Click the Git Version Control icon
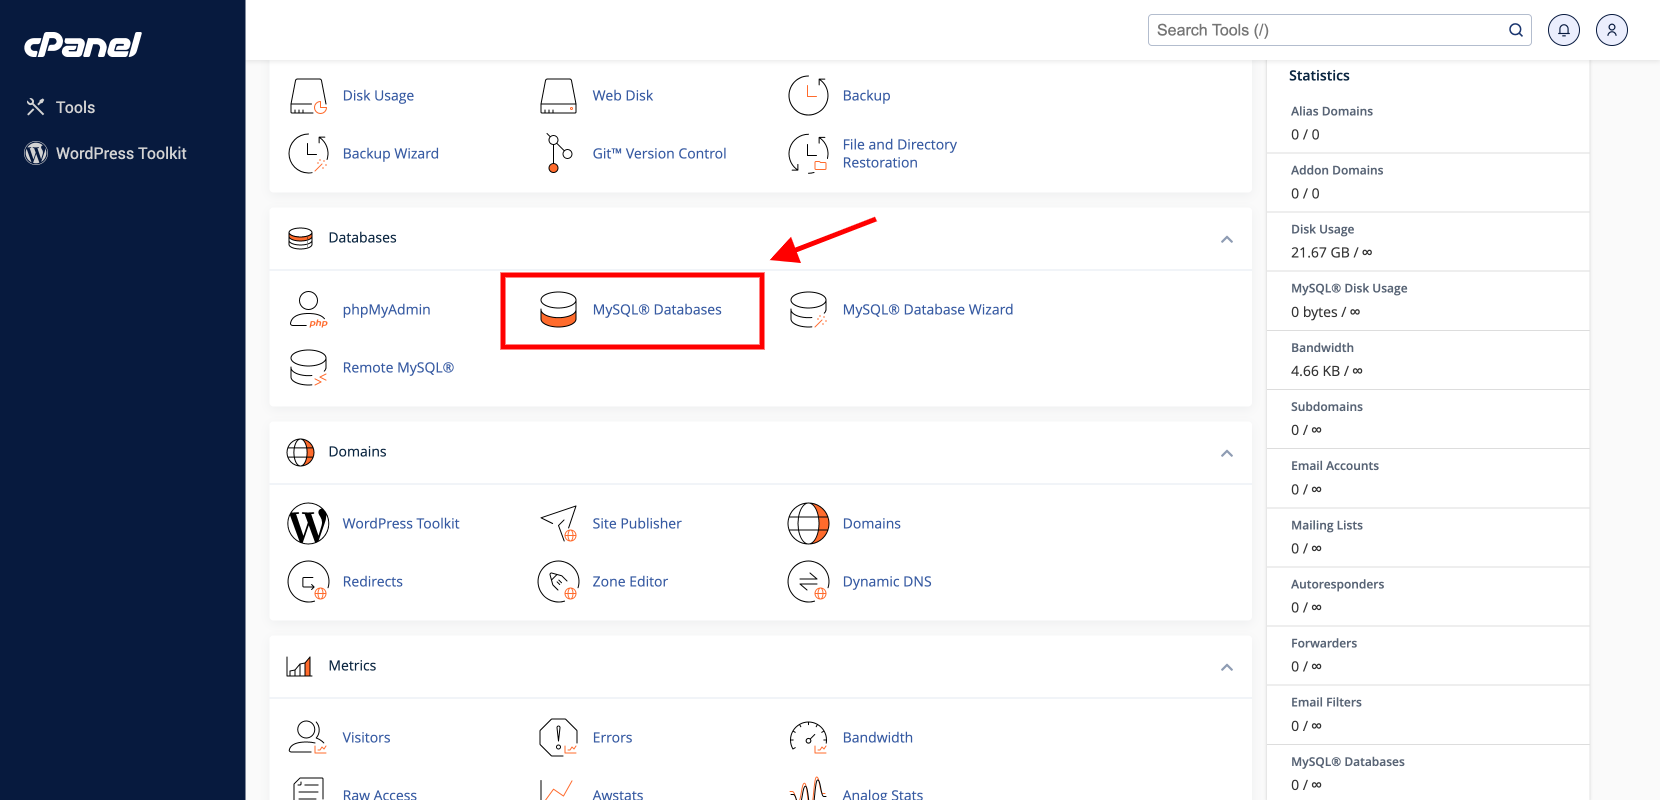 click(x=558, y=154)
